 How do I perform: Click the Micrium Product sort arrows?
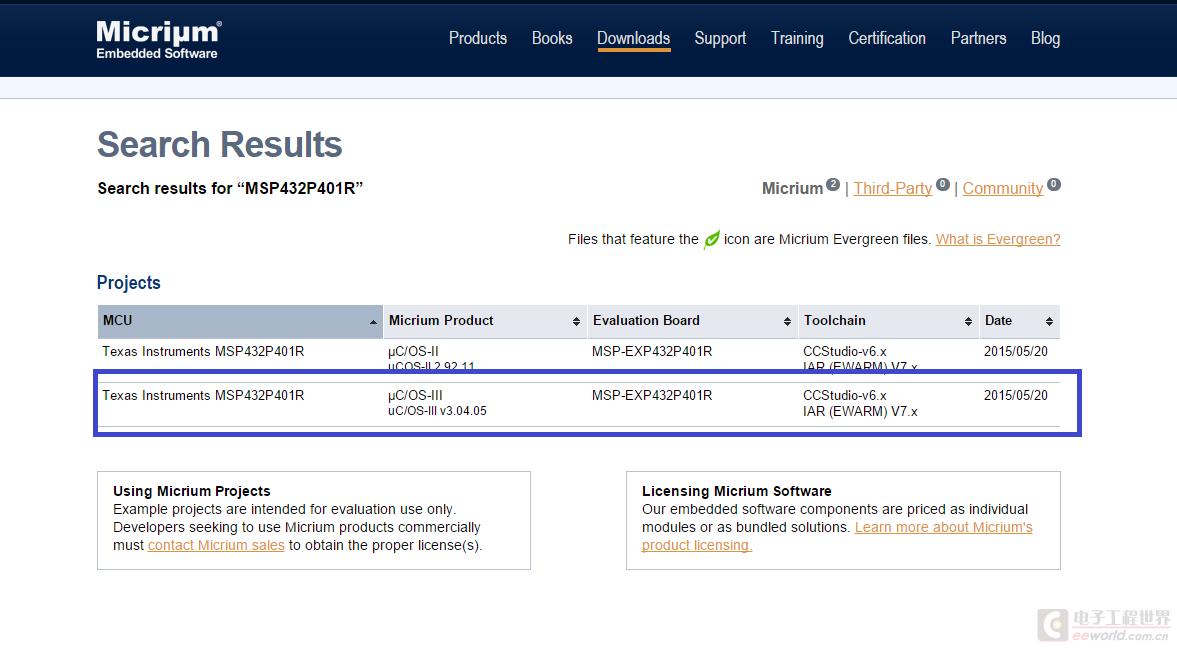coord(576,321)
